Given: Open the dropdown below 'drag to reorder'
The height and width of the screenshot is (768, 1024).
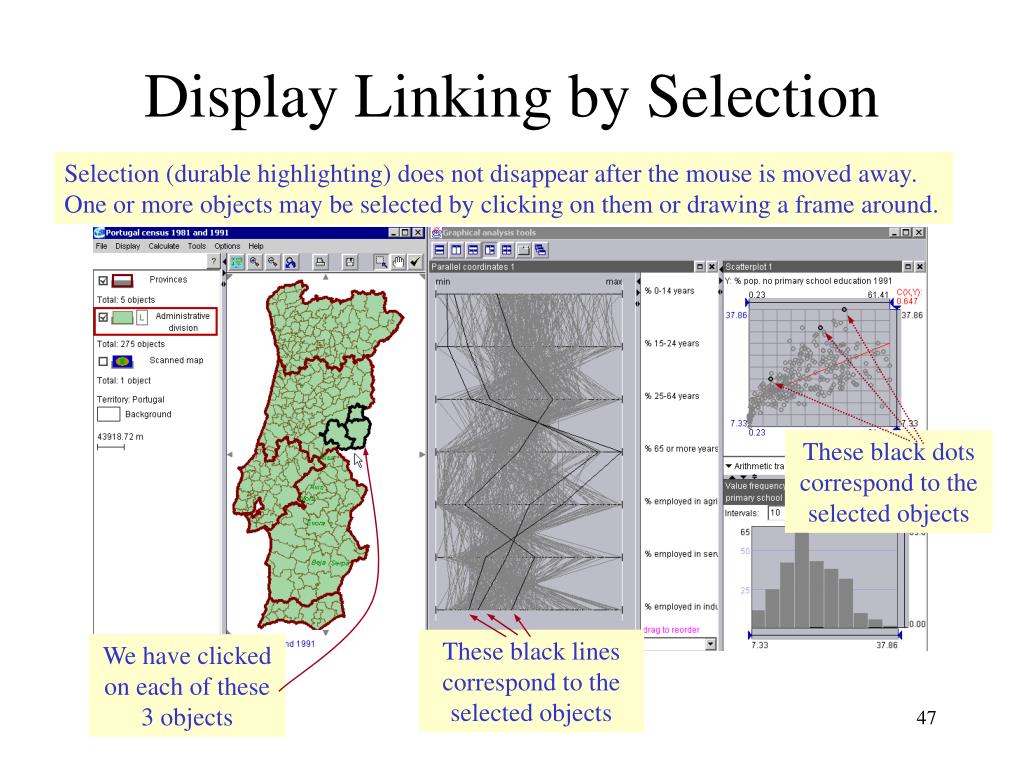Looking at the screenshot, I should click(711, 644).
